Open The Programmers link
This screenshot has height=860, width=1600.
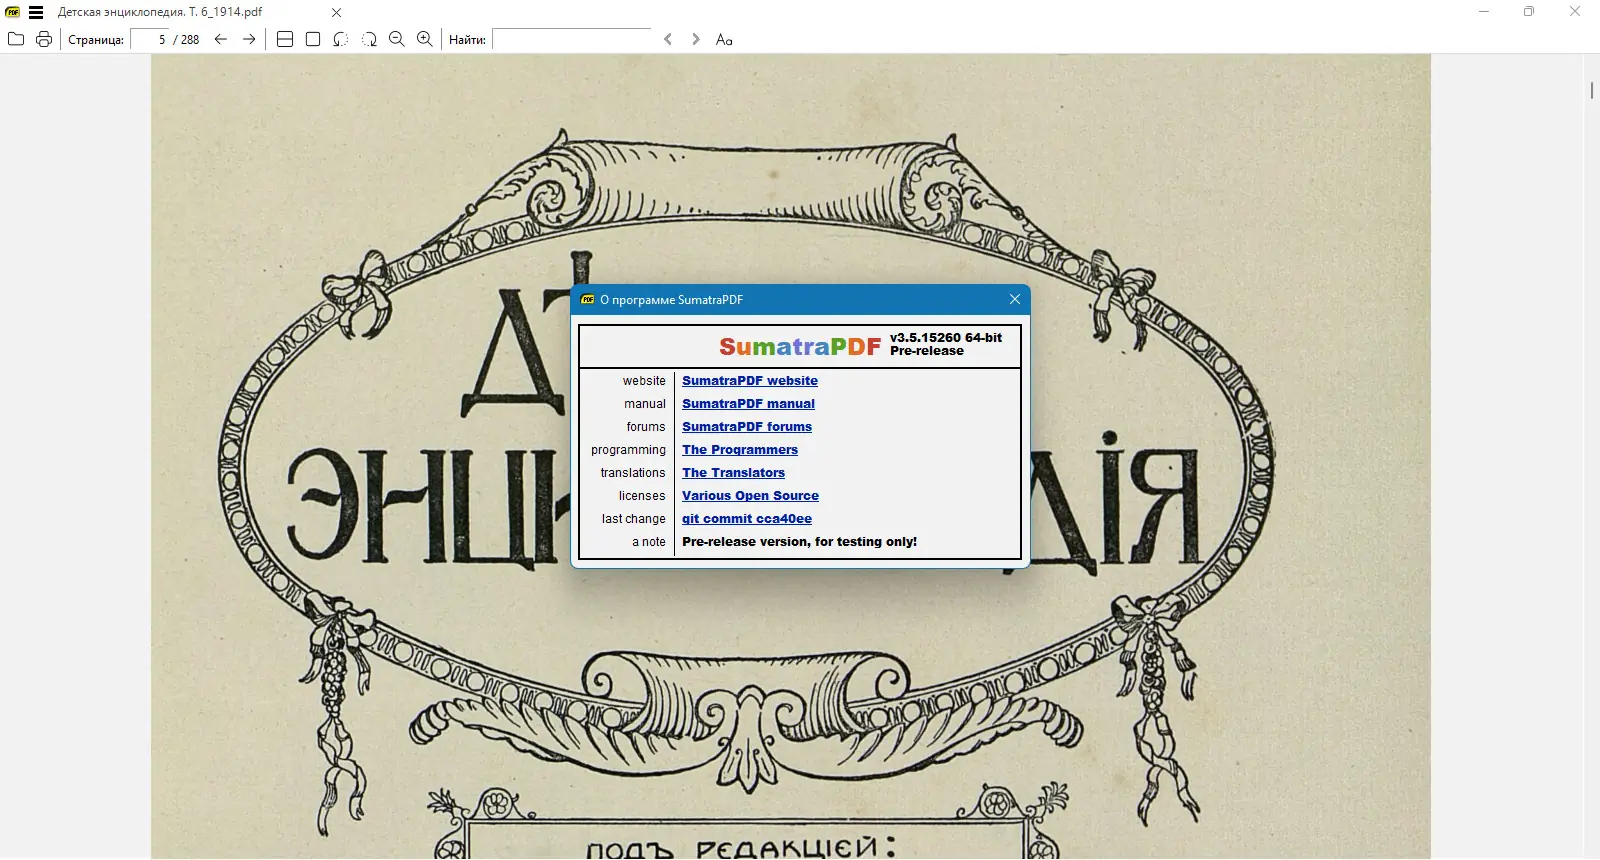(x=740, y=450)
